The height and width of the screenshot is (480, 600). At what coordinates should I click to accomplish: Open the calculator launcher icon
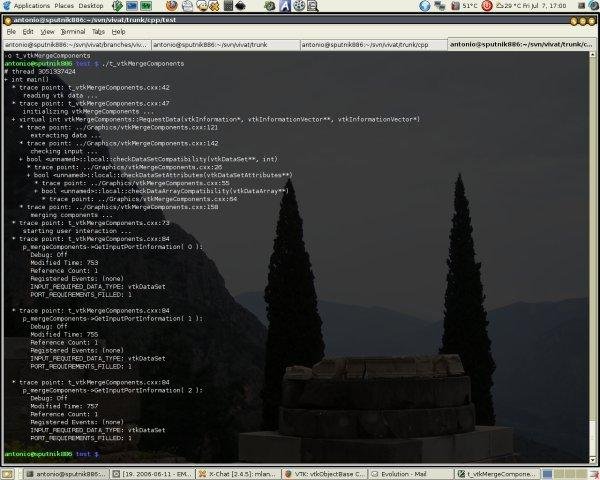pyautogui.click(x=228, y=6)
